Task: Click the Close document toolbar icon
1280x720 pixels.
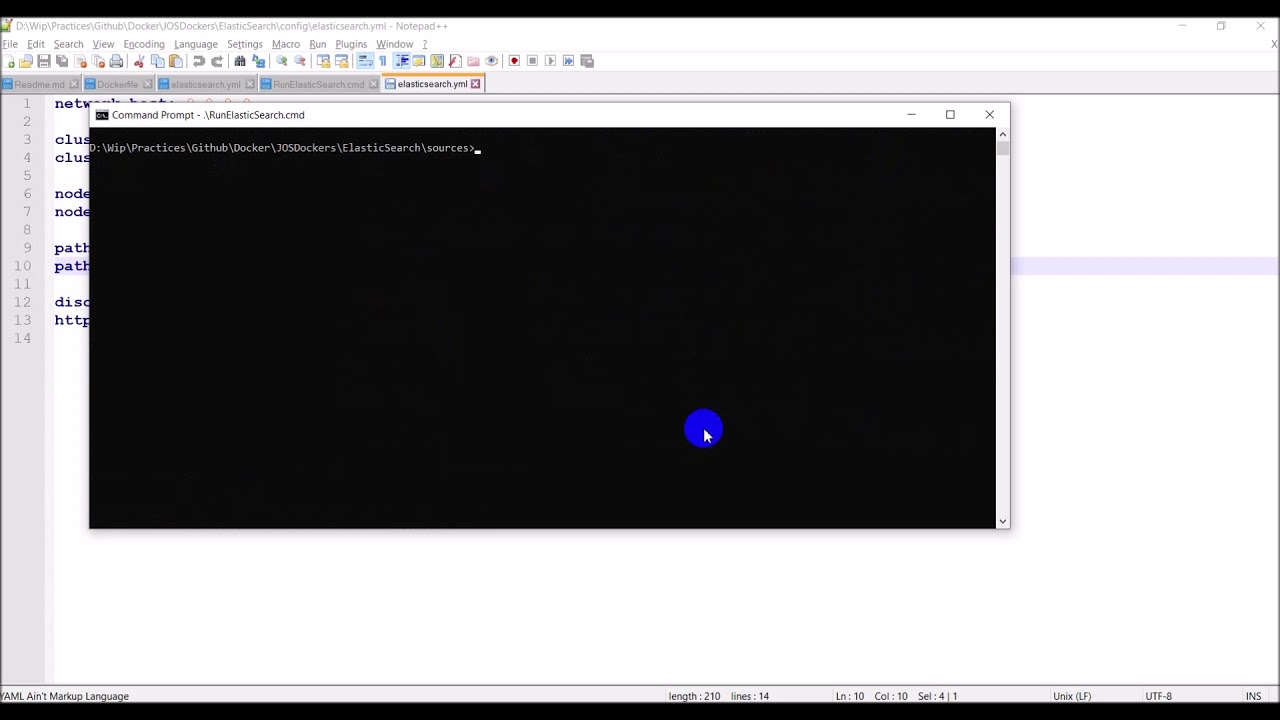Action: click(x=81, y=61)
